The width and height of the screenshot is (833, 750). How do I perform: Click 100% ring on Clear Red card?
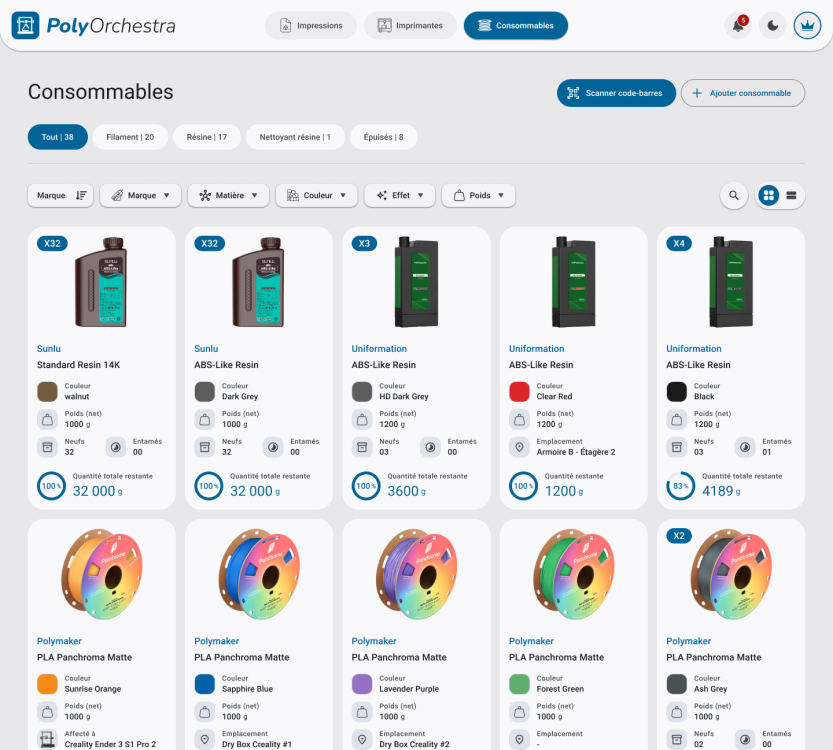523,486
